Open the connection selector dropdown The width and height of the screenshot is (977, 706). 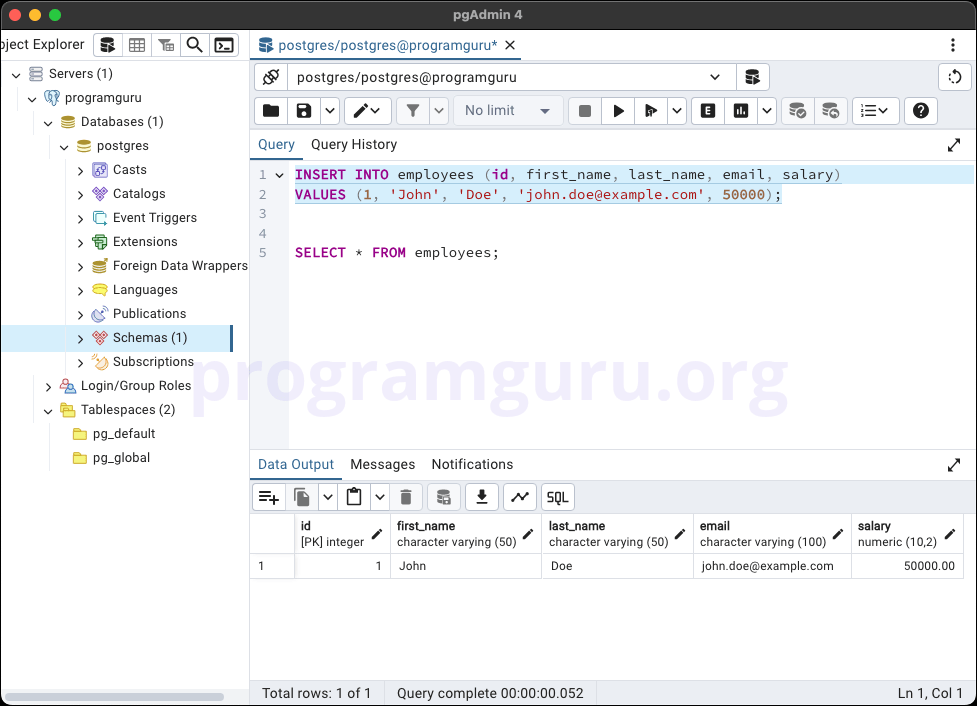click(x=714, y=76)
